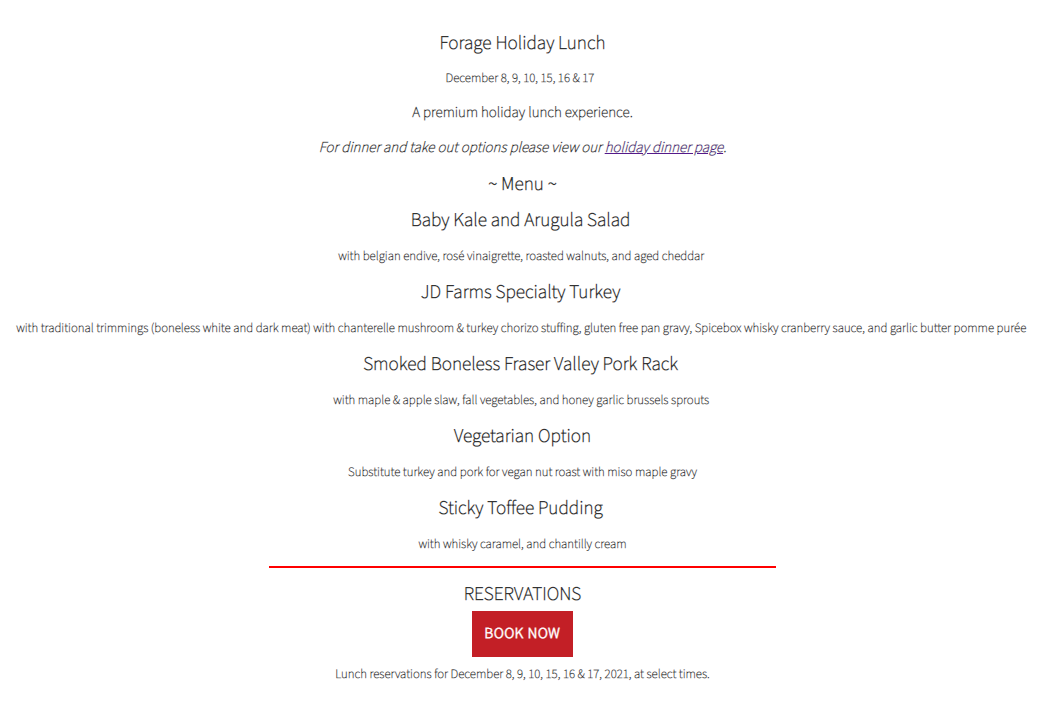The height and width of the screenshot is (704, 1042).
Task: Click the ~ Menu ~ heading
Action: point(522,184)
